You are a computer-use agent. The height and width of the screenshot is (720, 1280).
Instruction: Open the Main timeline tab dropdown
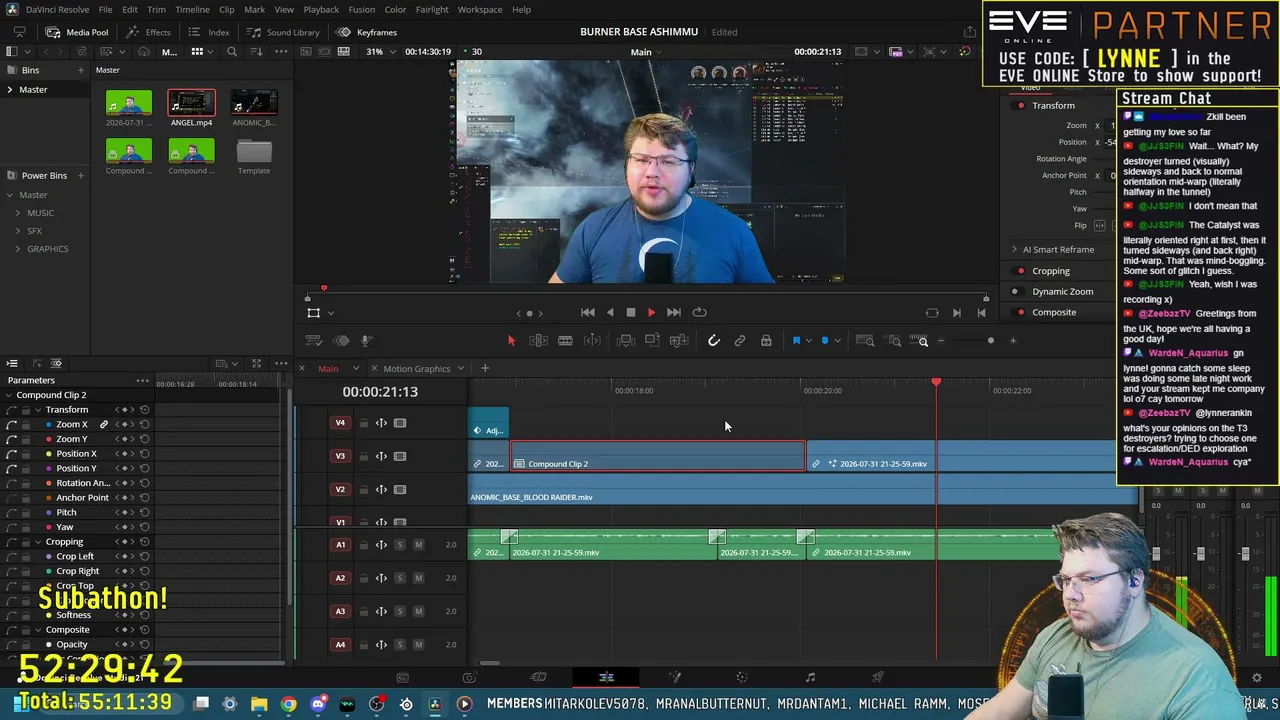355,369
